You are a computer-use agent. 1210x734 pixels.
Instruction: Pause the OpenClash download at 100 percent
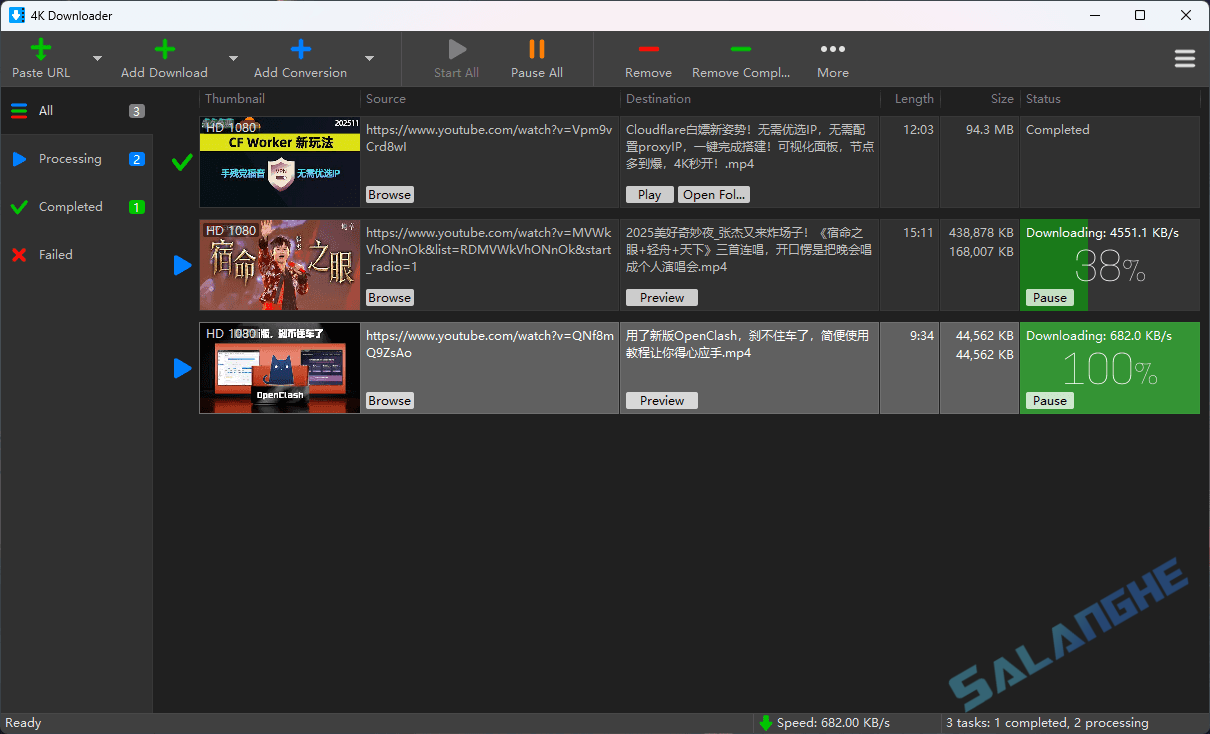1049,400
